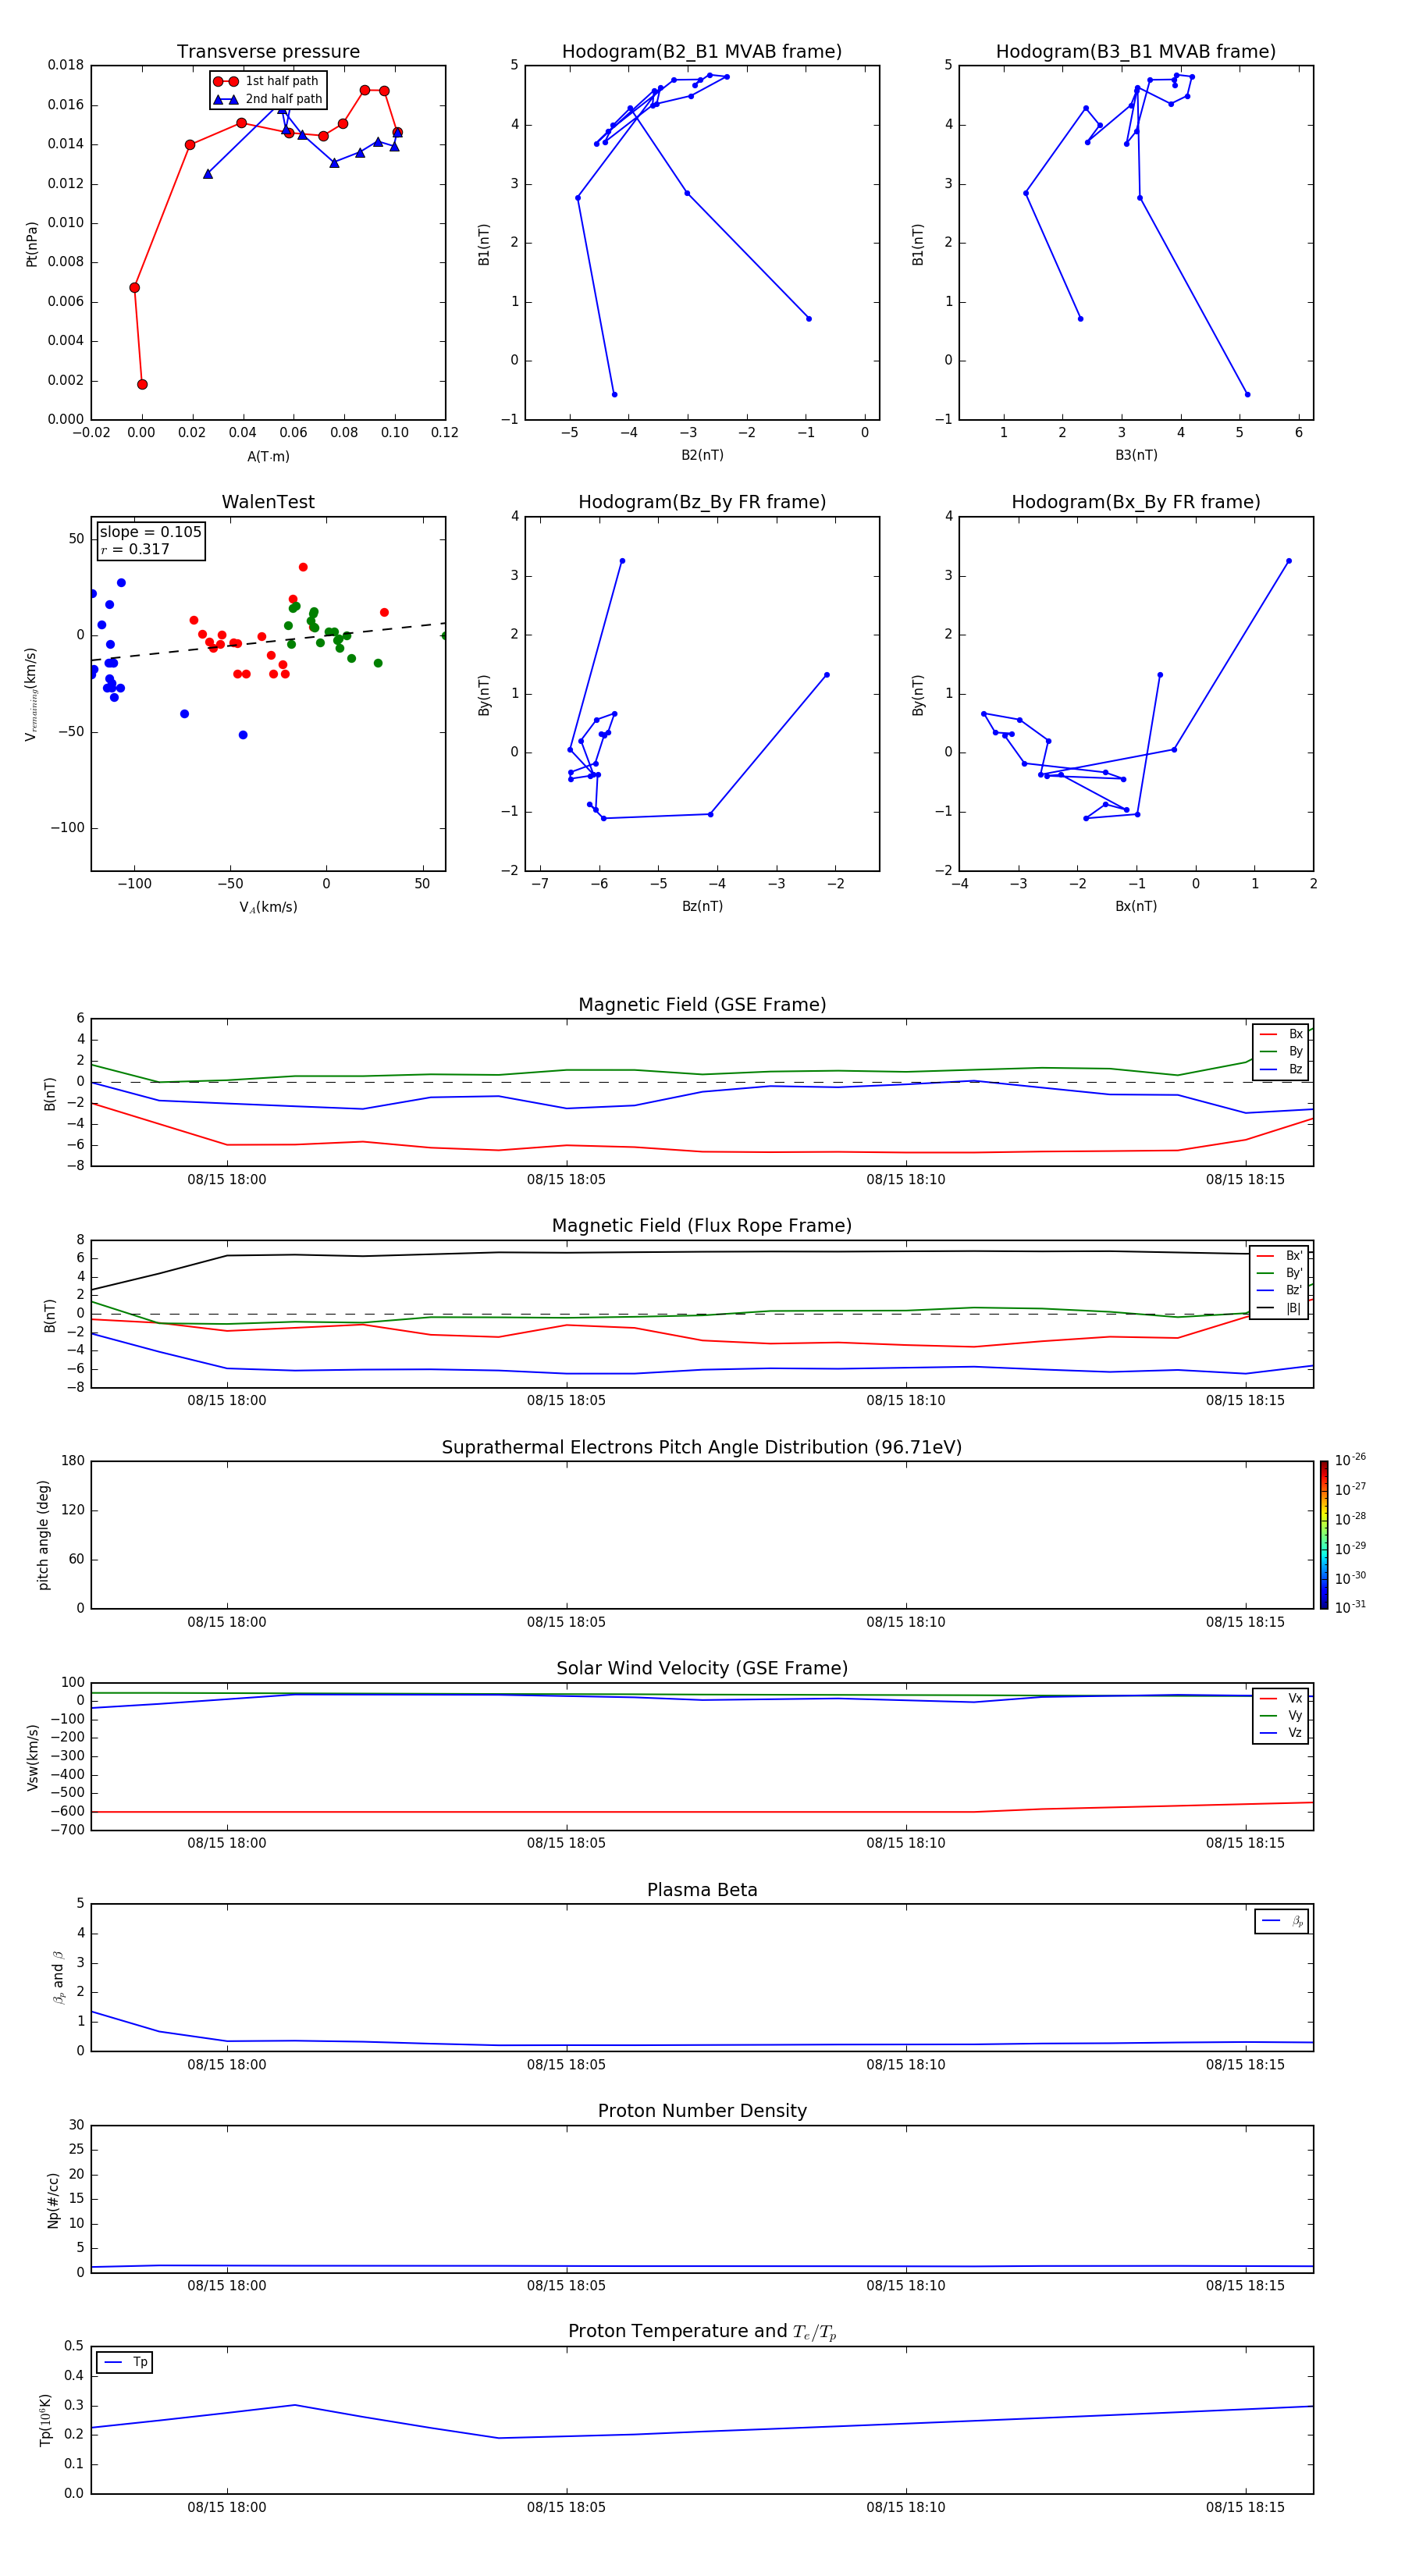Click the pitch angle colorbar
Viewport: 1405px width, 2576px height.
tap(1324, 1535)
